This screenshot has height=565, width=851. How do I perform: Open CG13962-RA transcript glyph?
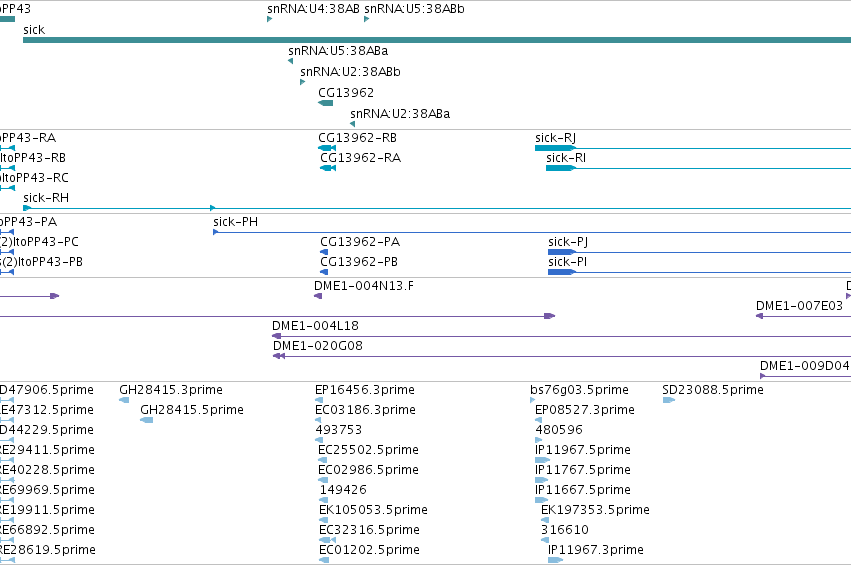[328, 168]
